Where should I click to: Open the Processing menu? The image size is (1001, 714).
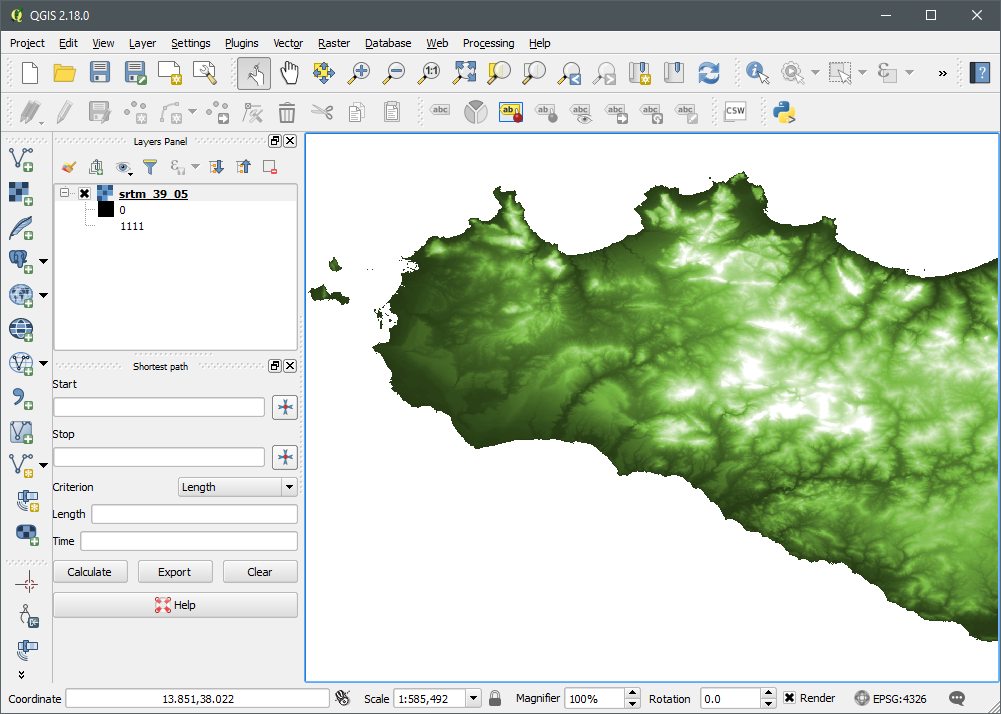coord(488,43)
